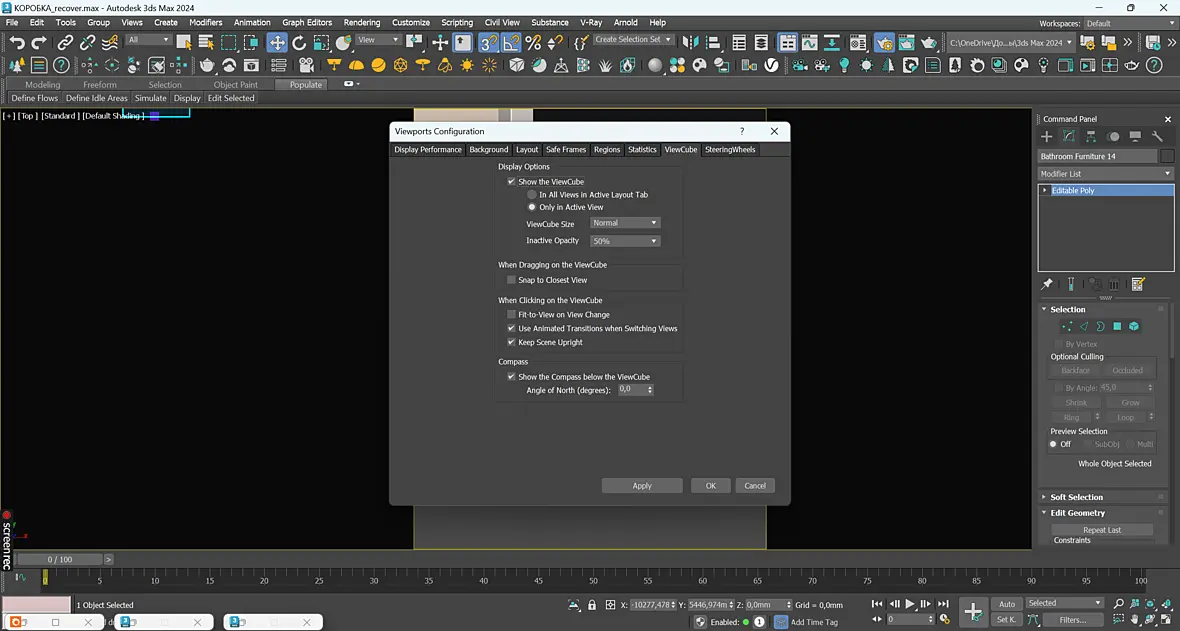Click the Define Flows button
Screen dimensions: 1180x631
tap(35, 98)
